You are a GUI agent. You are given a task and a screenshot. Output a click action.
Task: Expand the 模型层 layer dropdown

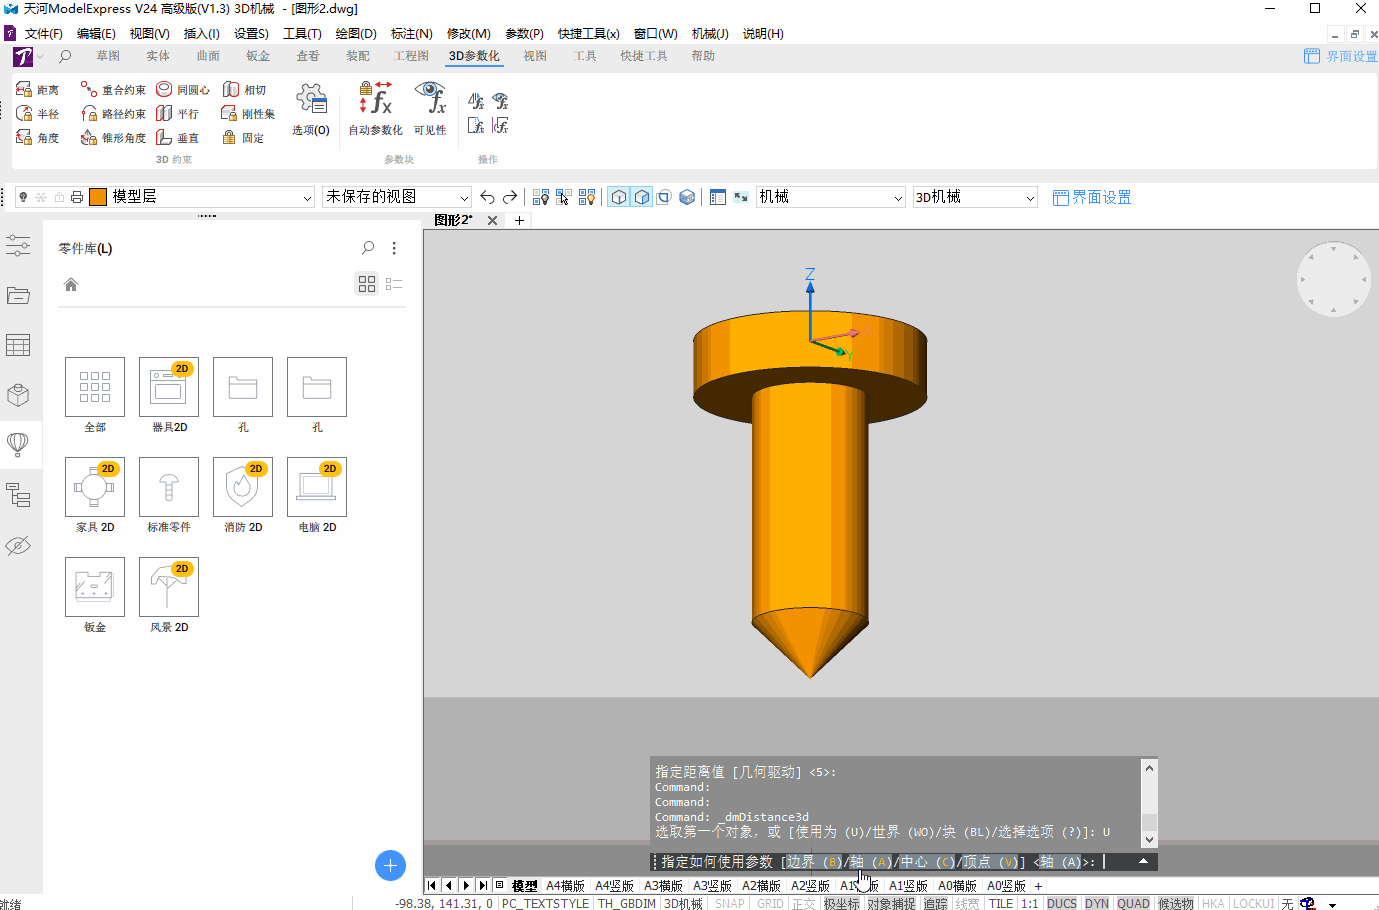(x=307, y=198)
